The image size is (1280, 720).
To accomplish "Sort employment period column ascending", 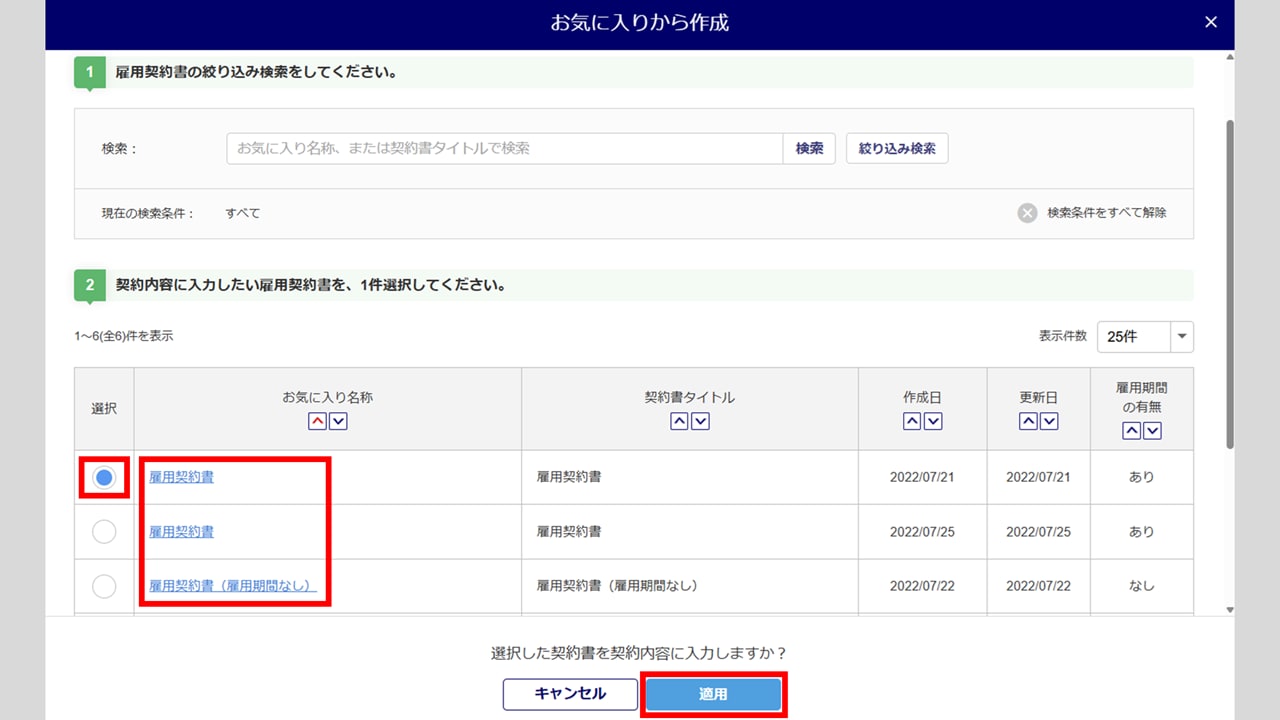I will [x=1131, y=431].
